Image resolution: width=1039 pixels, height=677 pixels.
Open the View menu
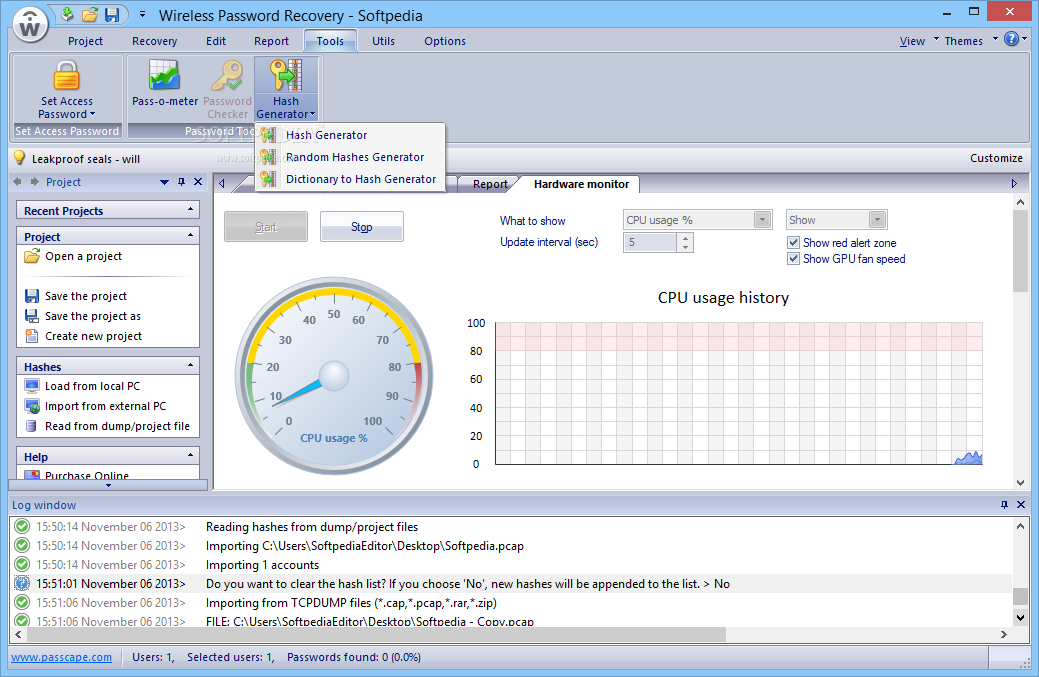(x=912, y=41)
